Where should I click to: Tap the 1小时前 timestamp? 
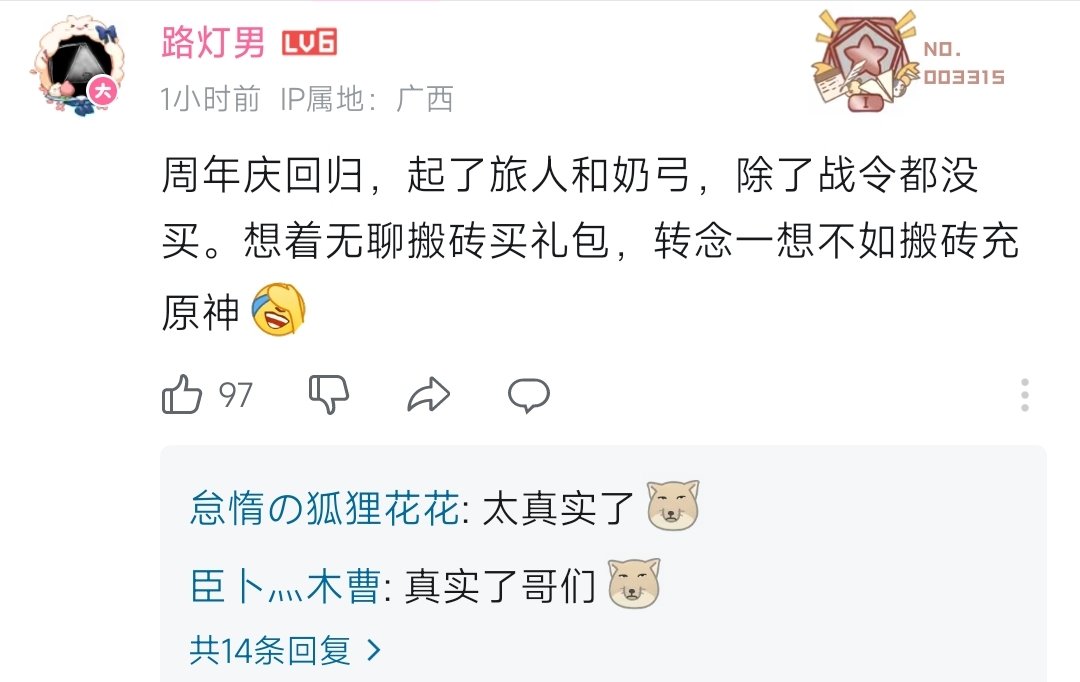point(211,99)
